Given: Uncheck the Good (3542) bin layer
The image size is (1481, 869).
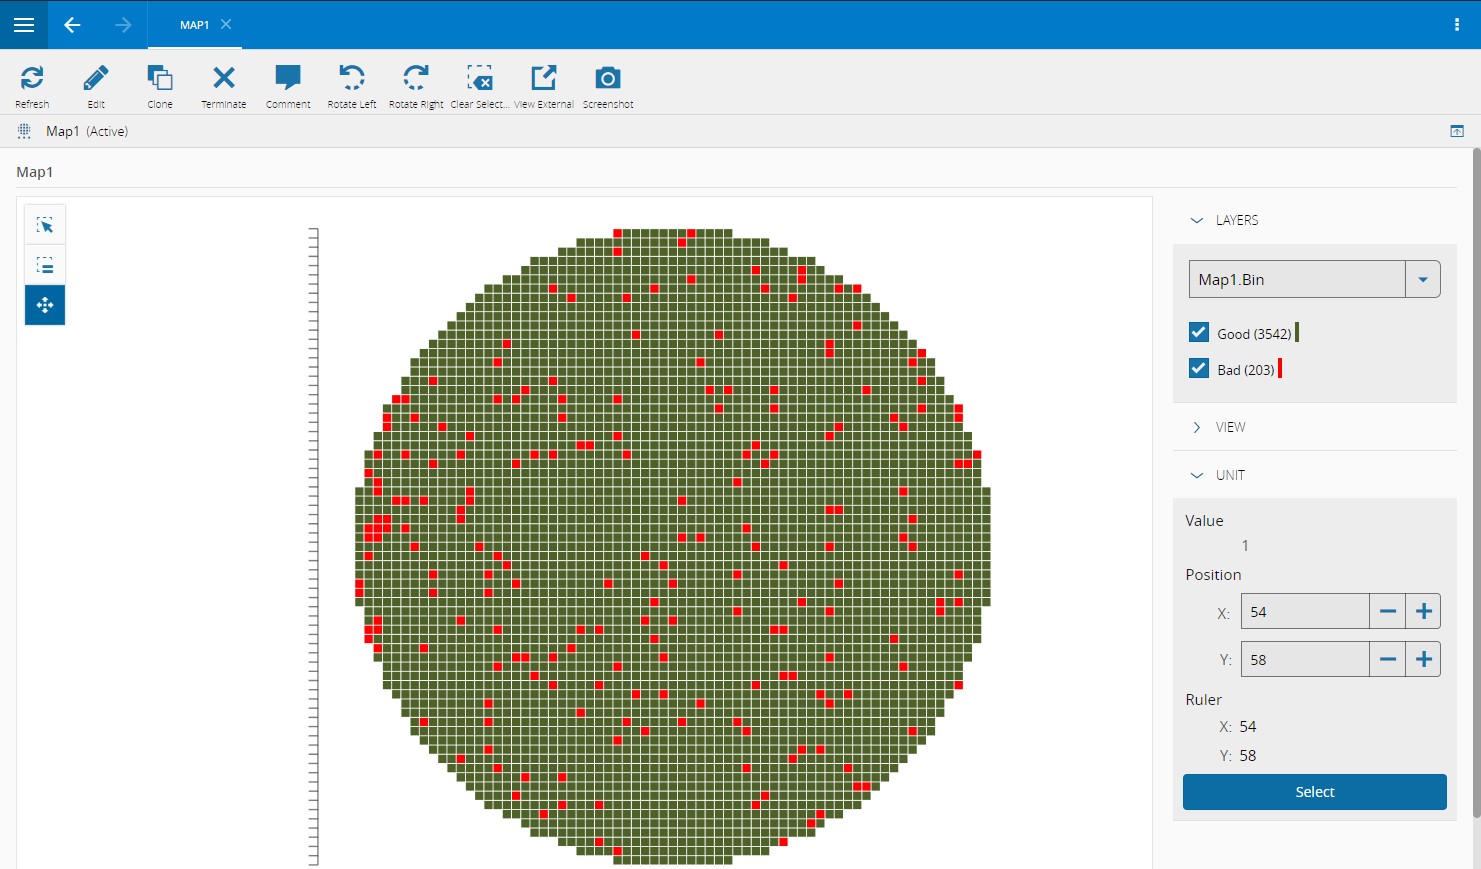Looking at the screenshot, I should click(x=1198, y=332).
